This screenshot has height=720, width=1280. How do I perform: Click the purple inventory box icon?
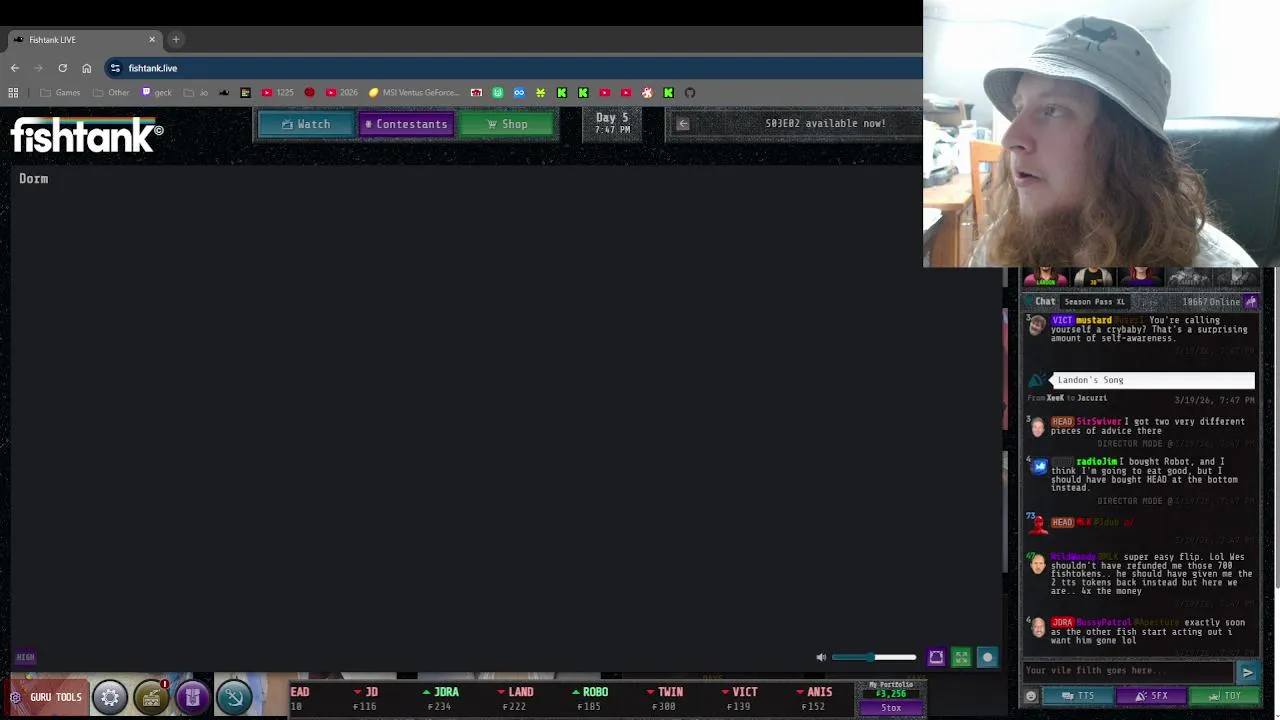click(192, 697)
